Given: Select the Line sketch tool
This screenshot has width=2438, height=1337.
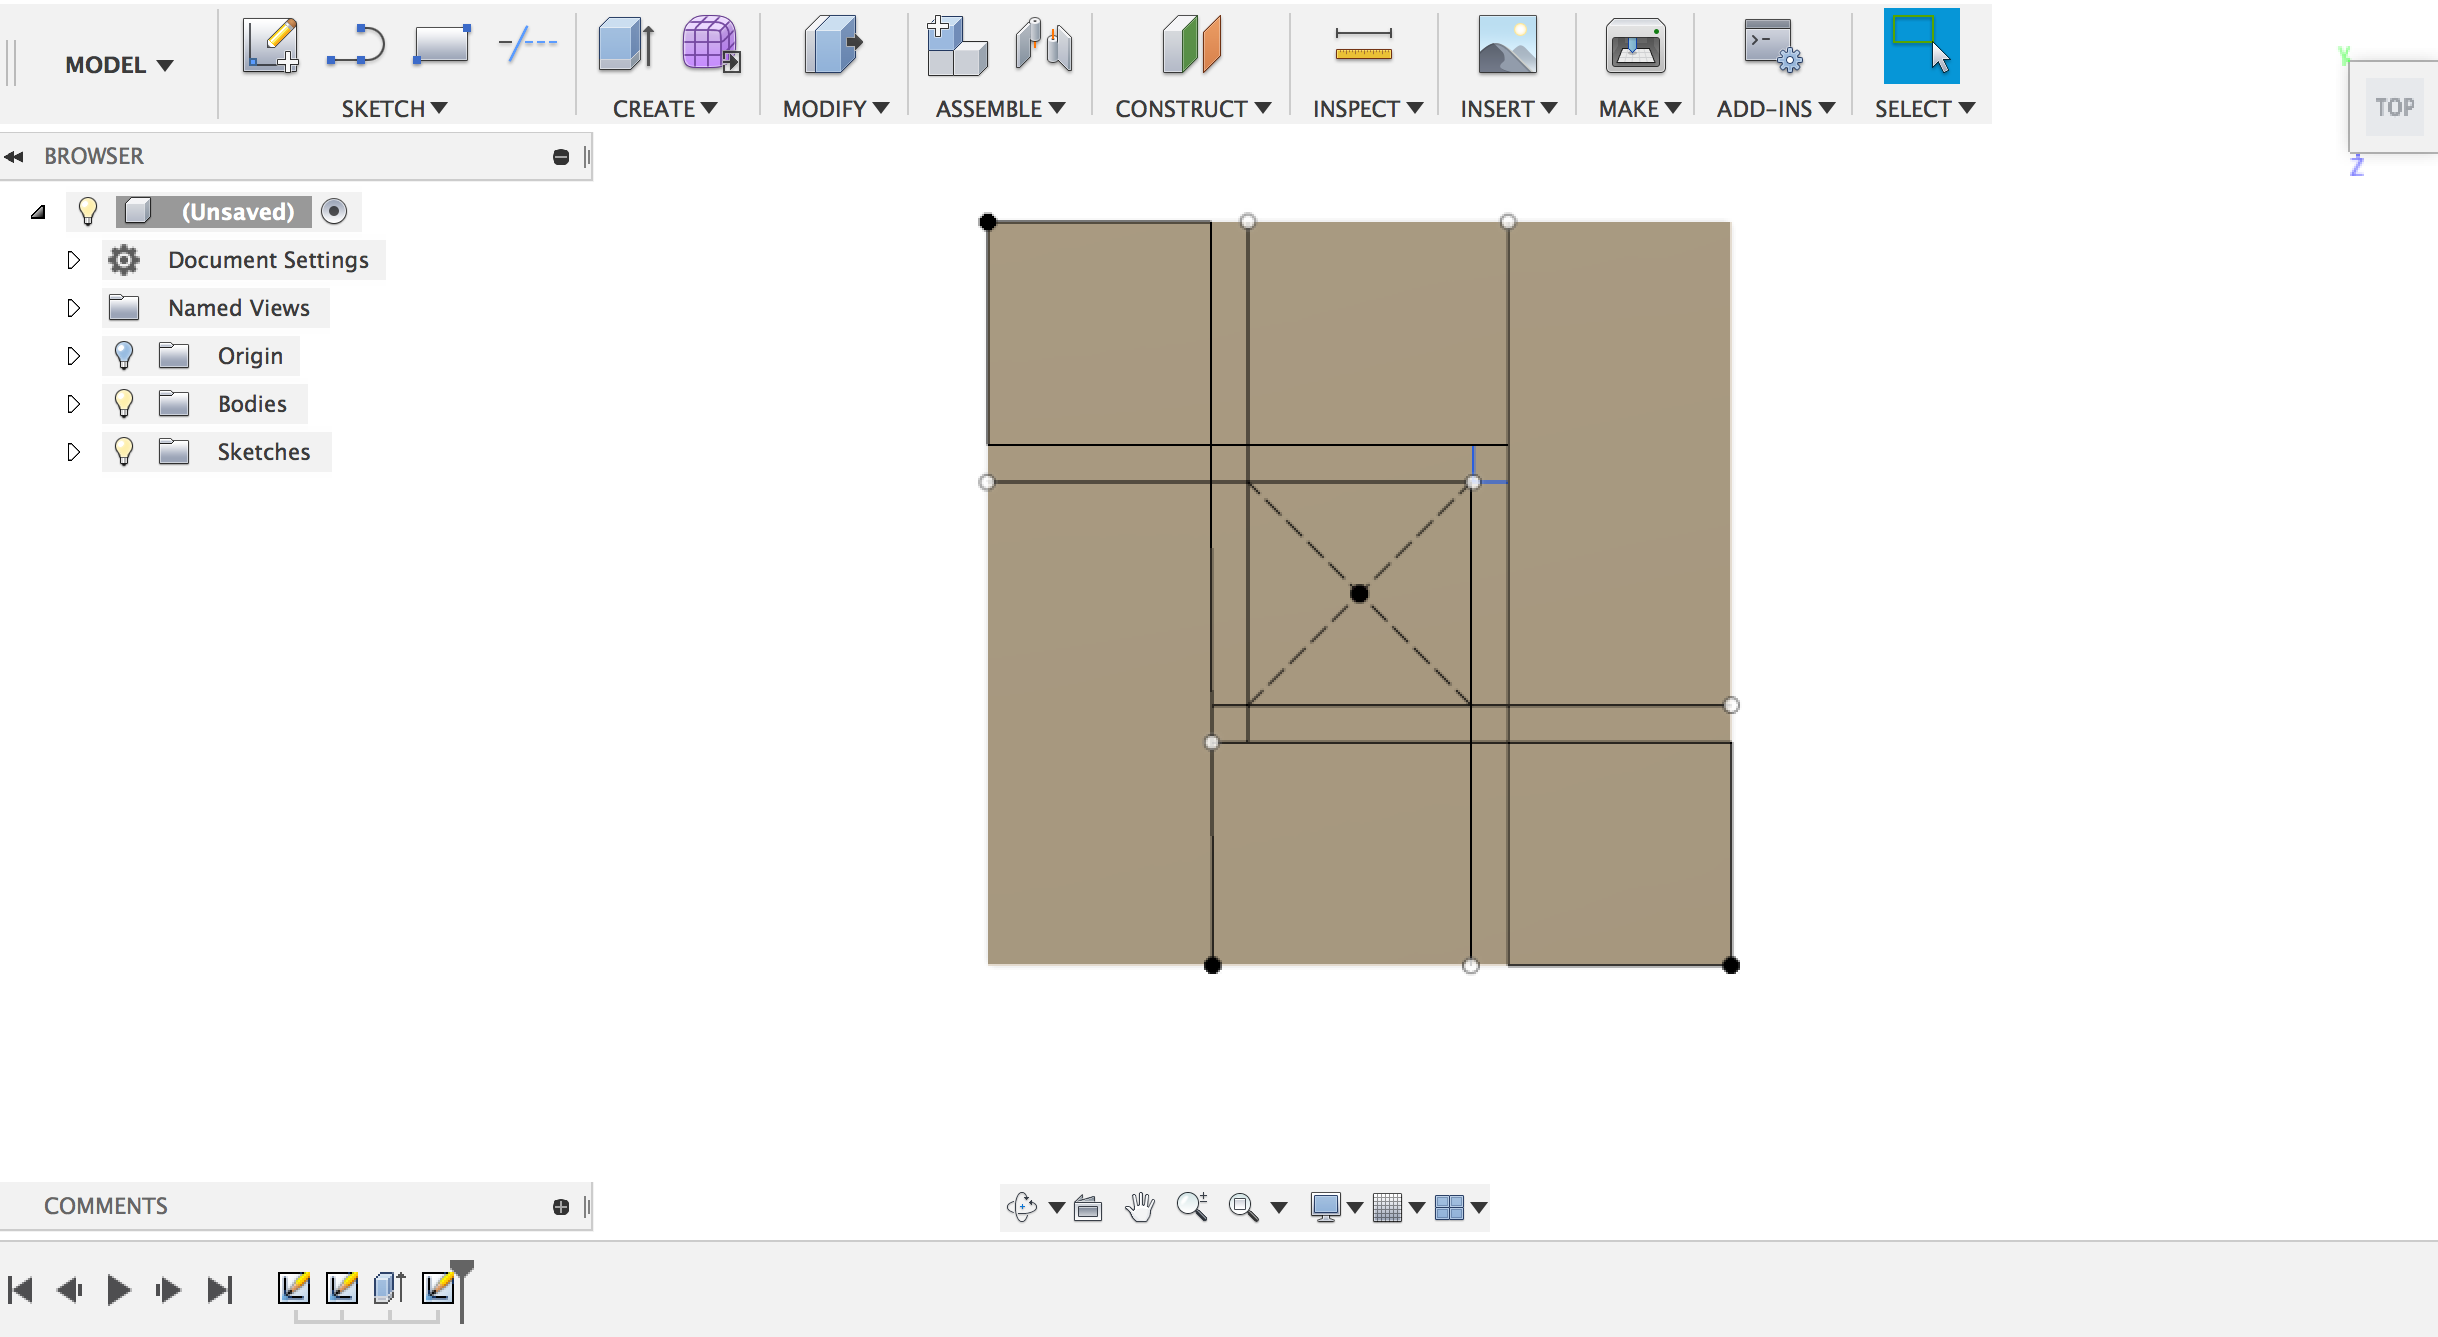Looking at the screenshot, I should pos(356,46).
